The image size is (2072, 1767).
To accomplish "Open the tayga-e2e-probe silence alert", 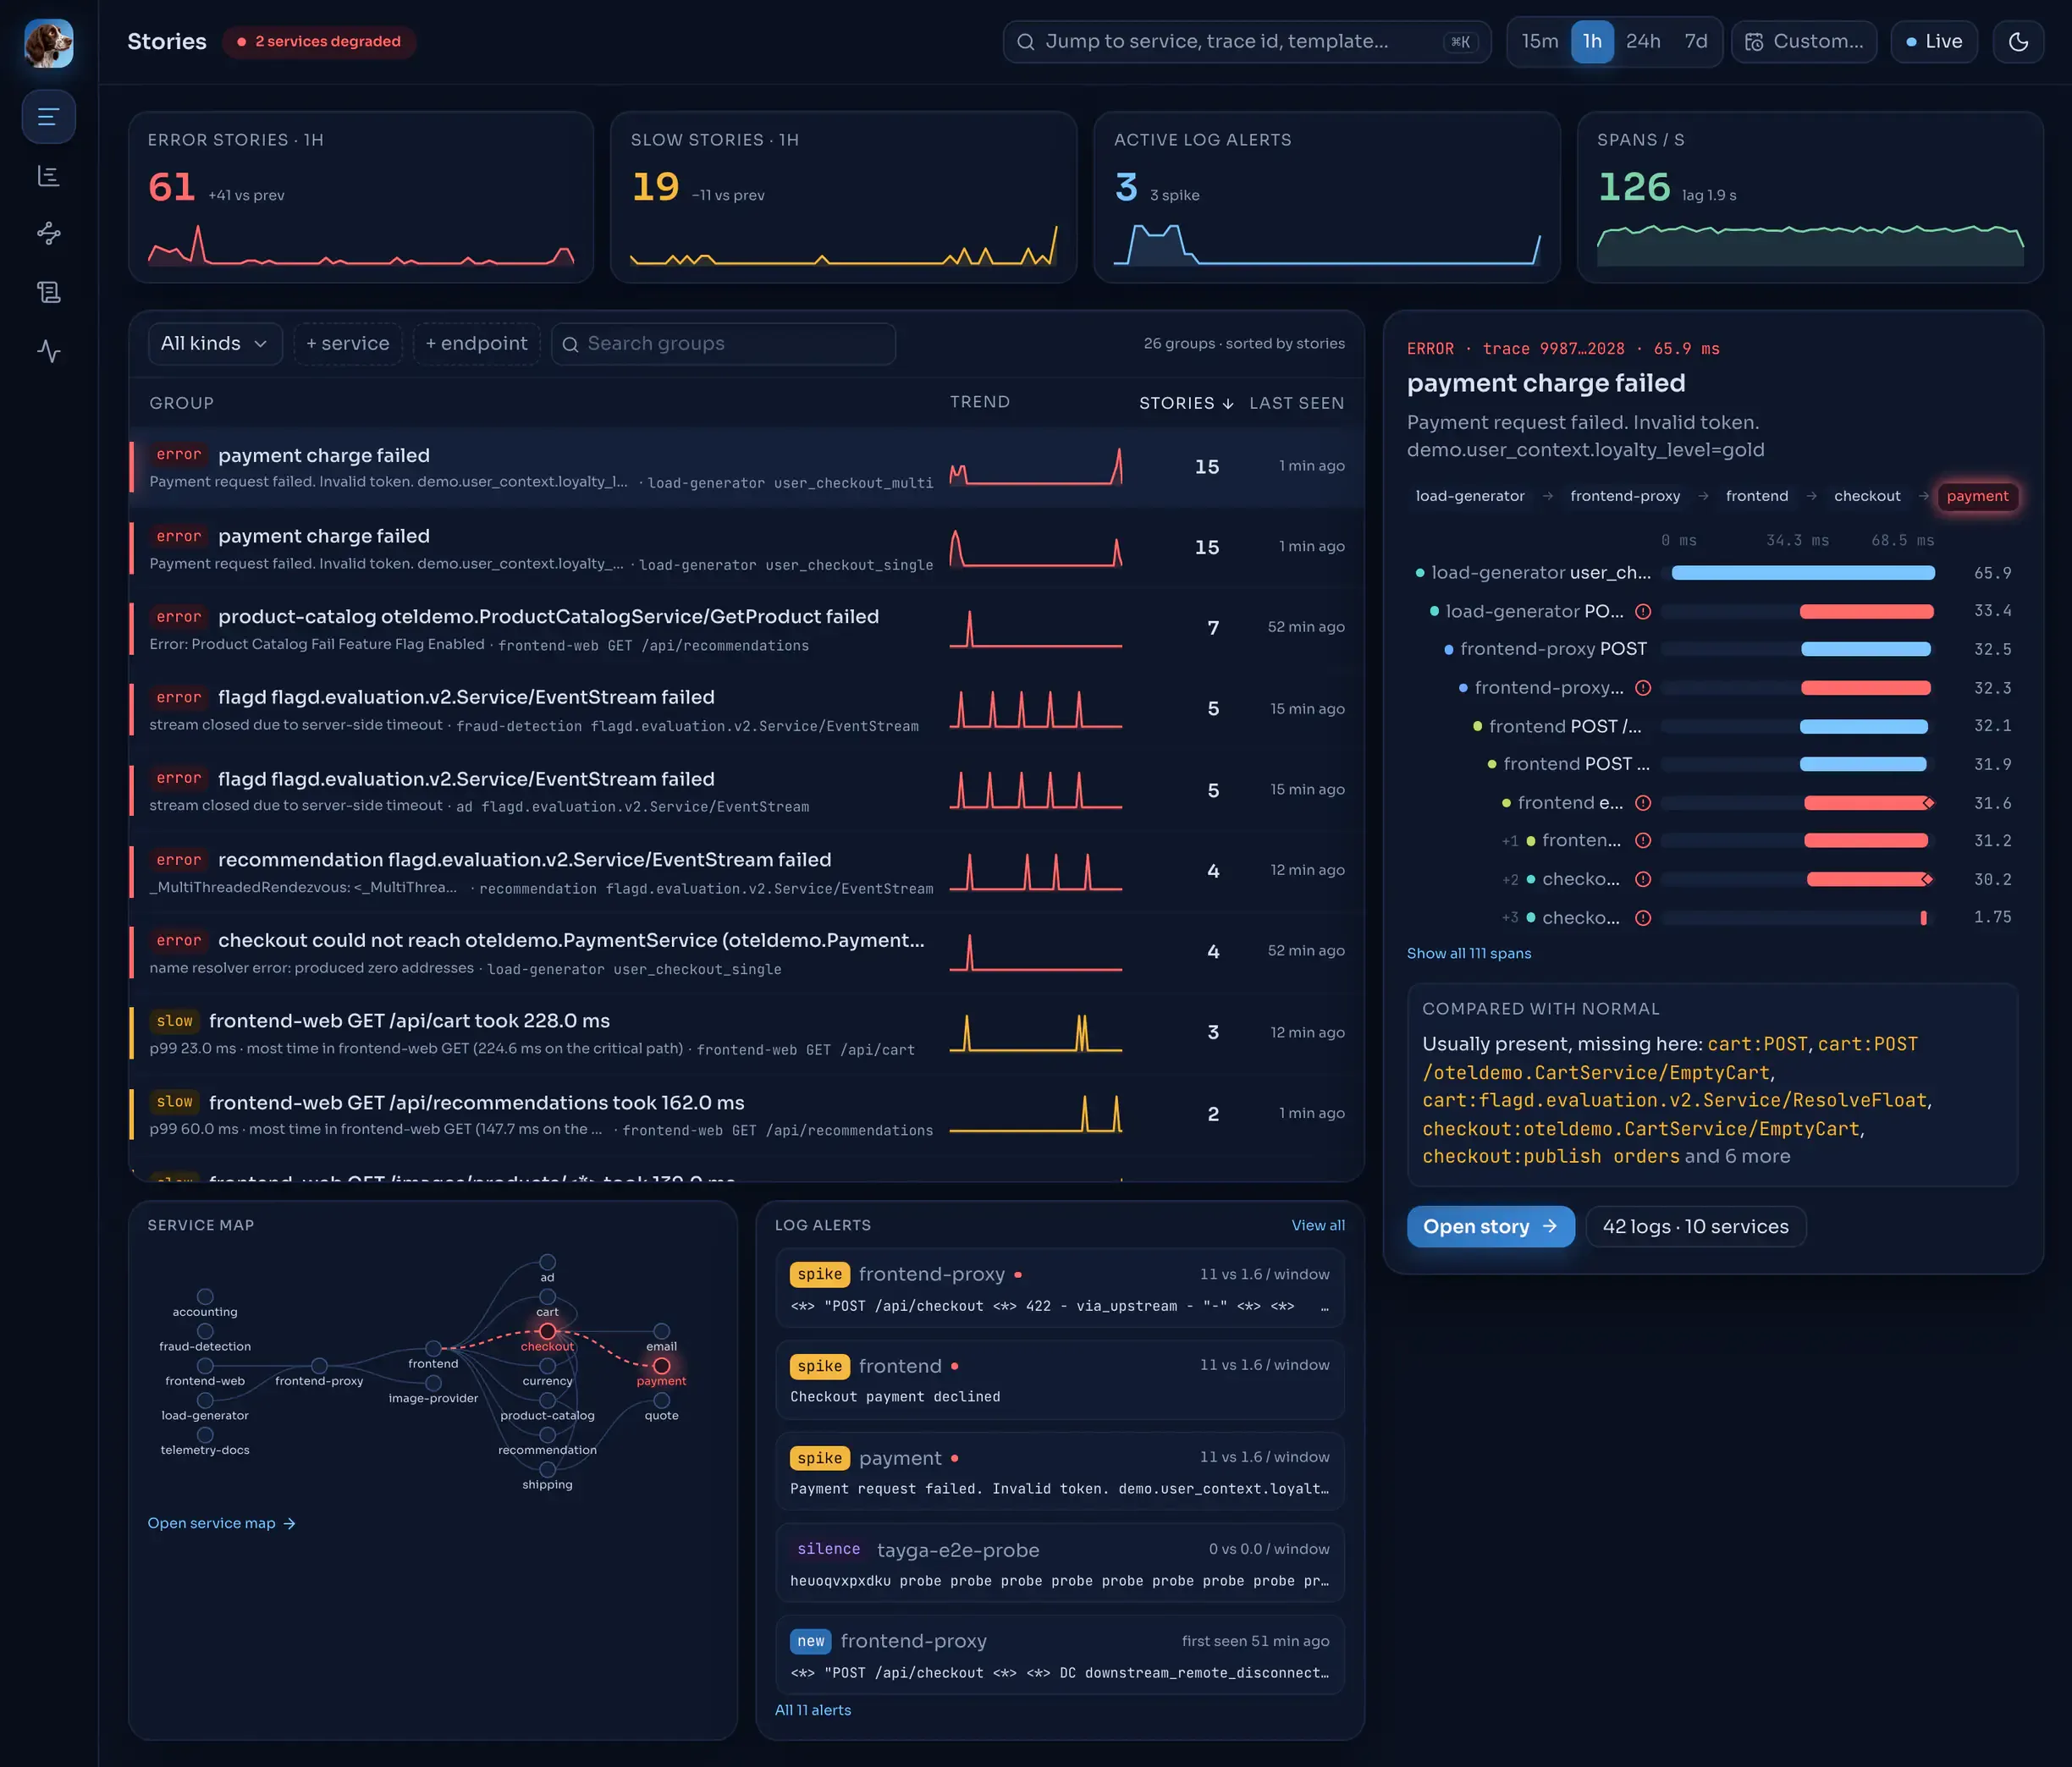I will pyautogui.click(x=1059, y=1564).
